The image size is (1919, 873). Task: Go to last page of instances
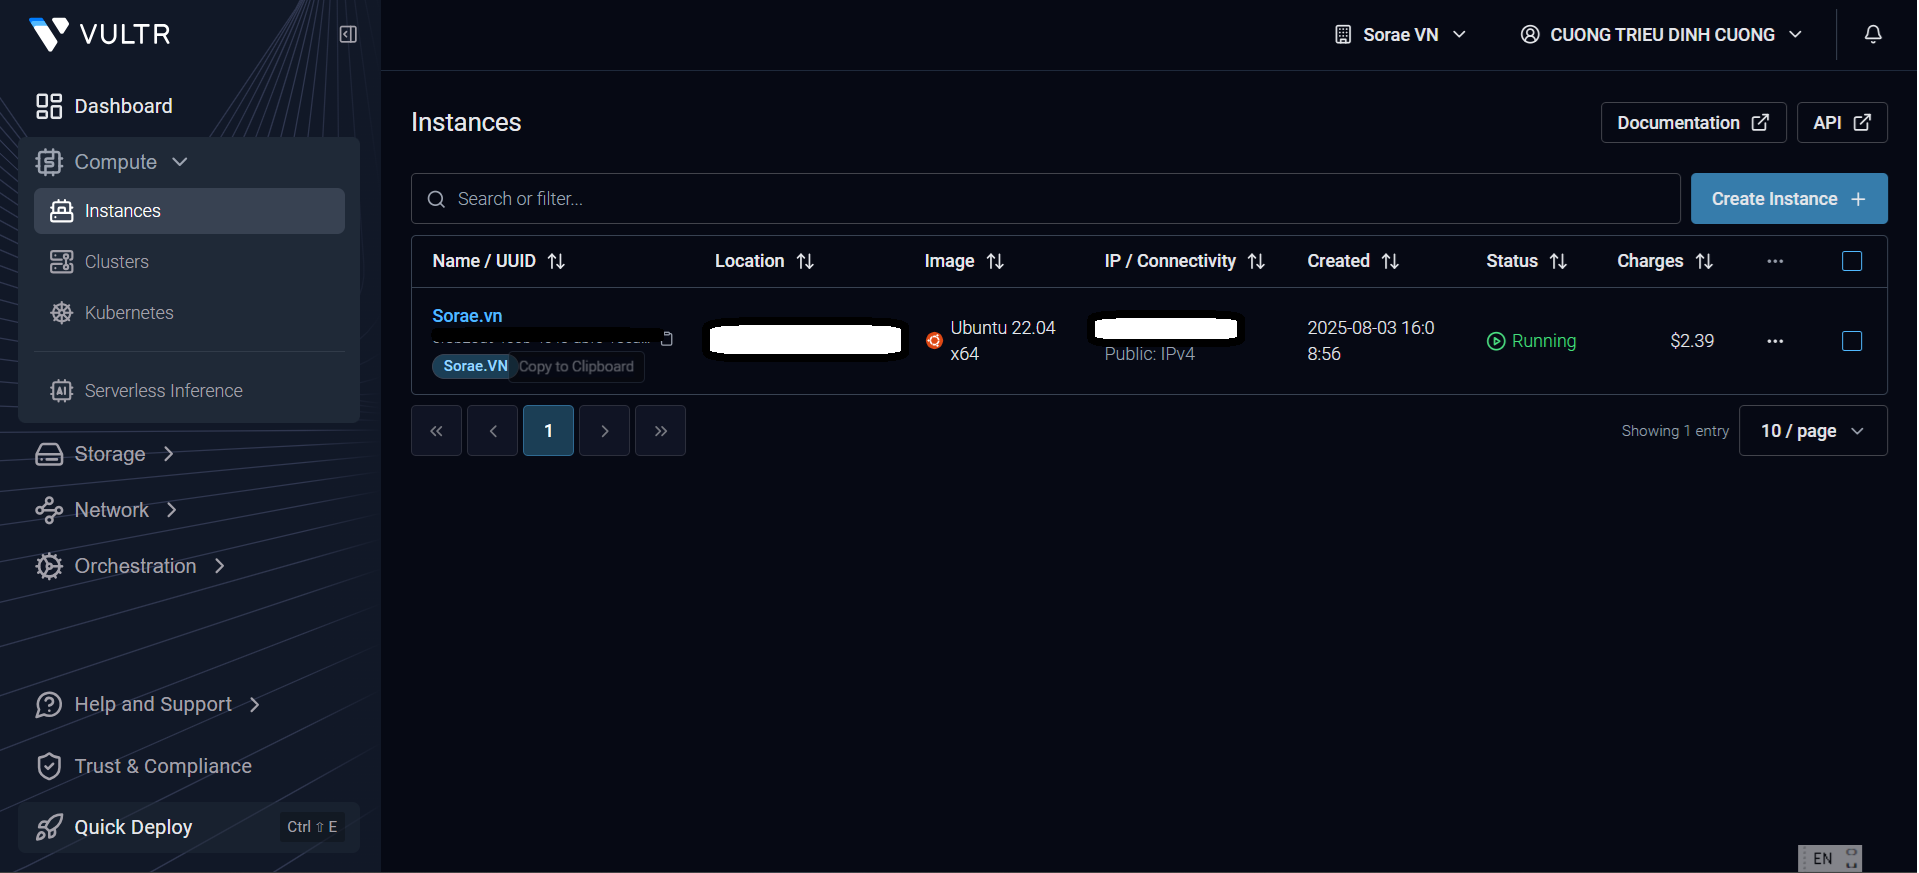click(661, 431)
